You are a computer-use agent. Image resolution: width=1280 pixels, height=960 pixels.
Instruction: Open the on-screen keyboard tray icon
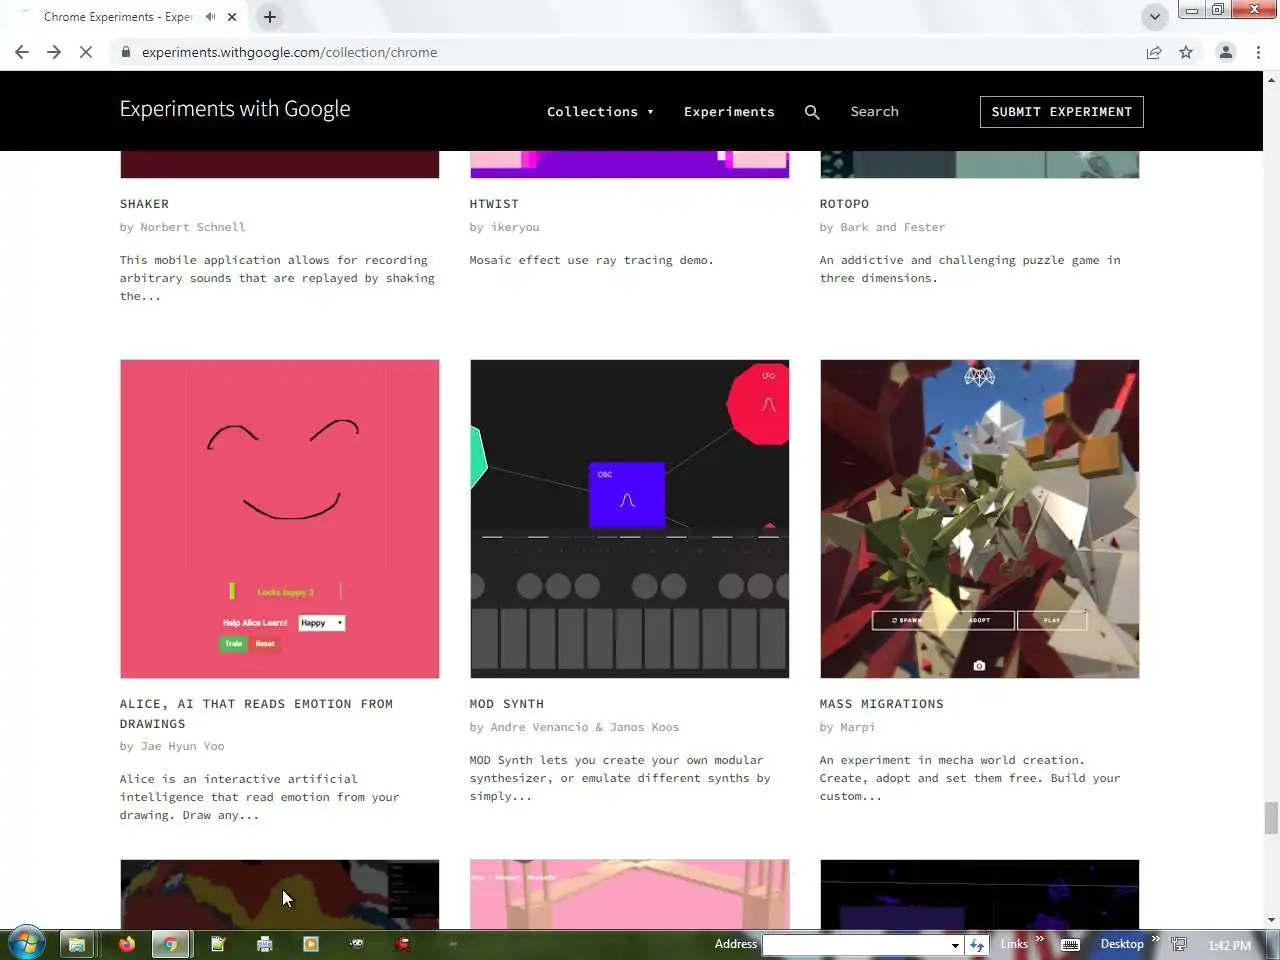[x=1070, y=944]
